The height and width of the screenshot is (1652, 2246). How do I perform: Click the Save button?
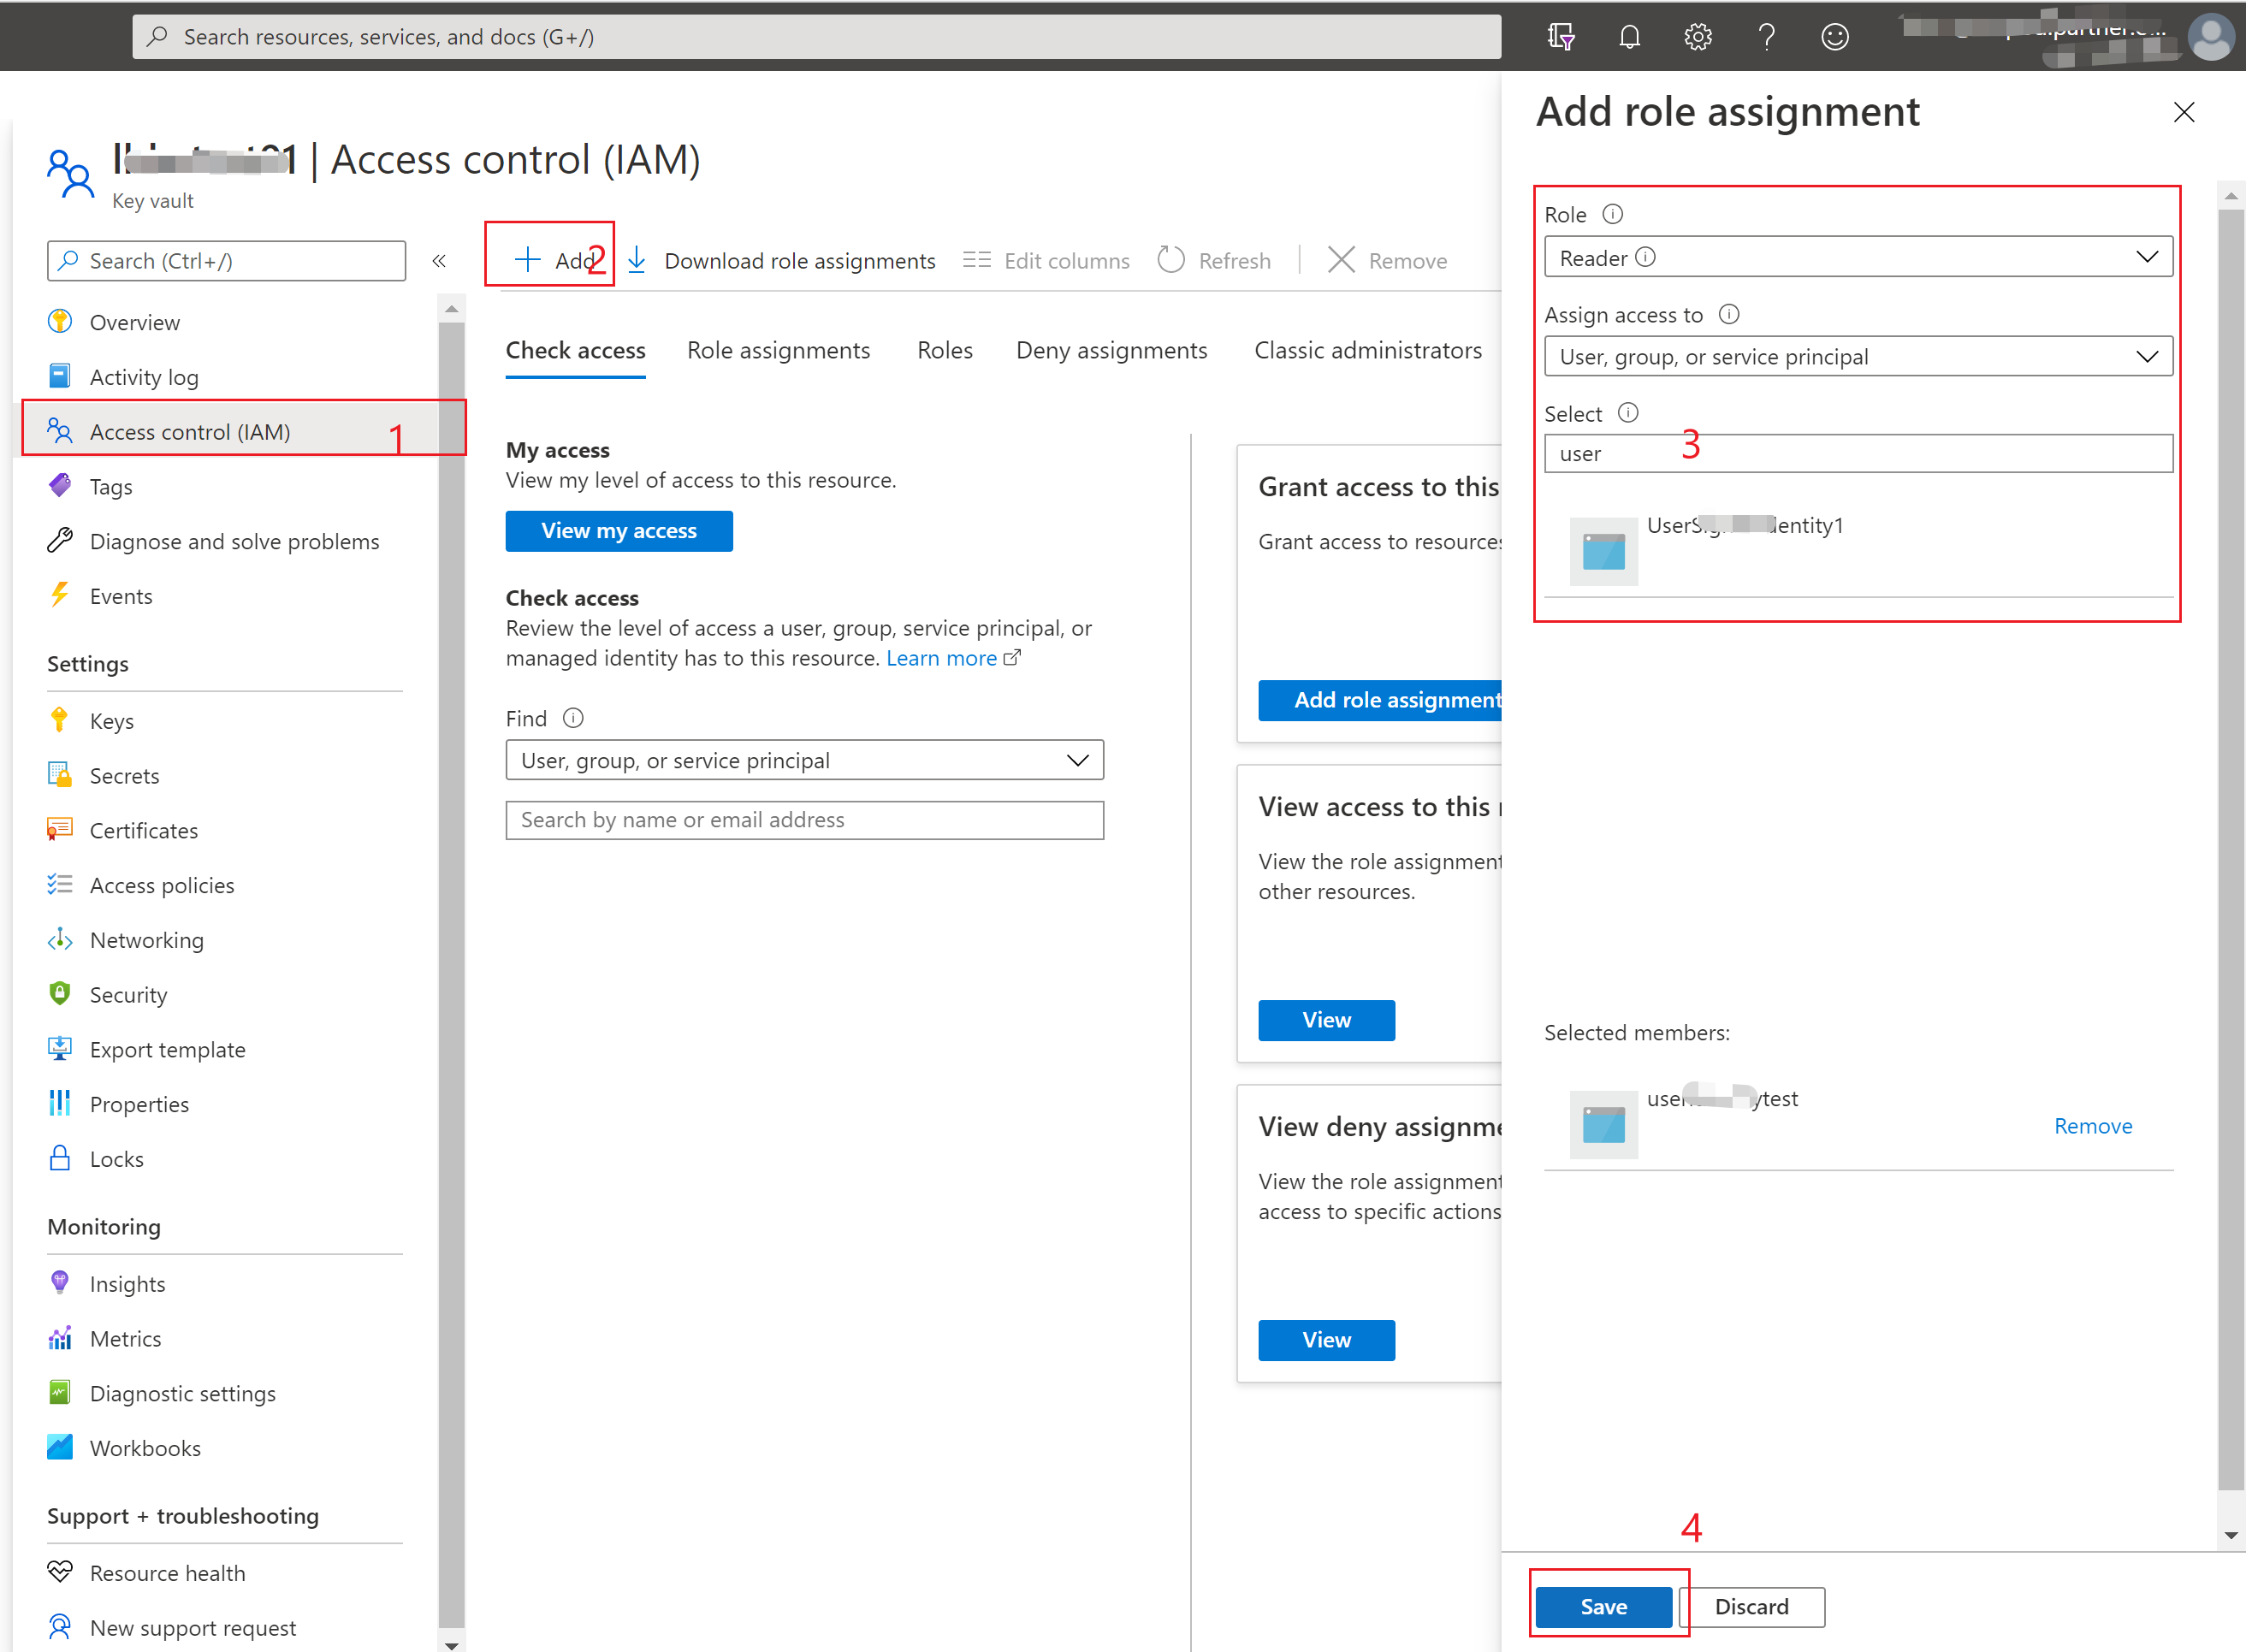pyautogui.click(x=1603, y=1607)
